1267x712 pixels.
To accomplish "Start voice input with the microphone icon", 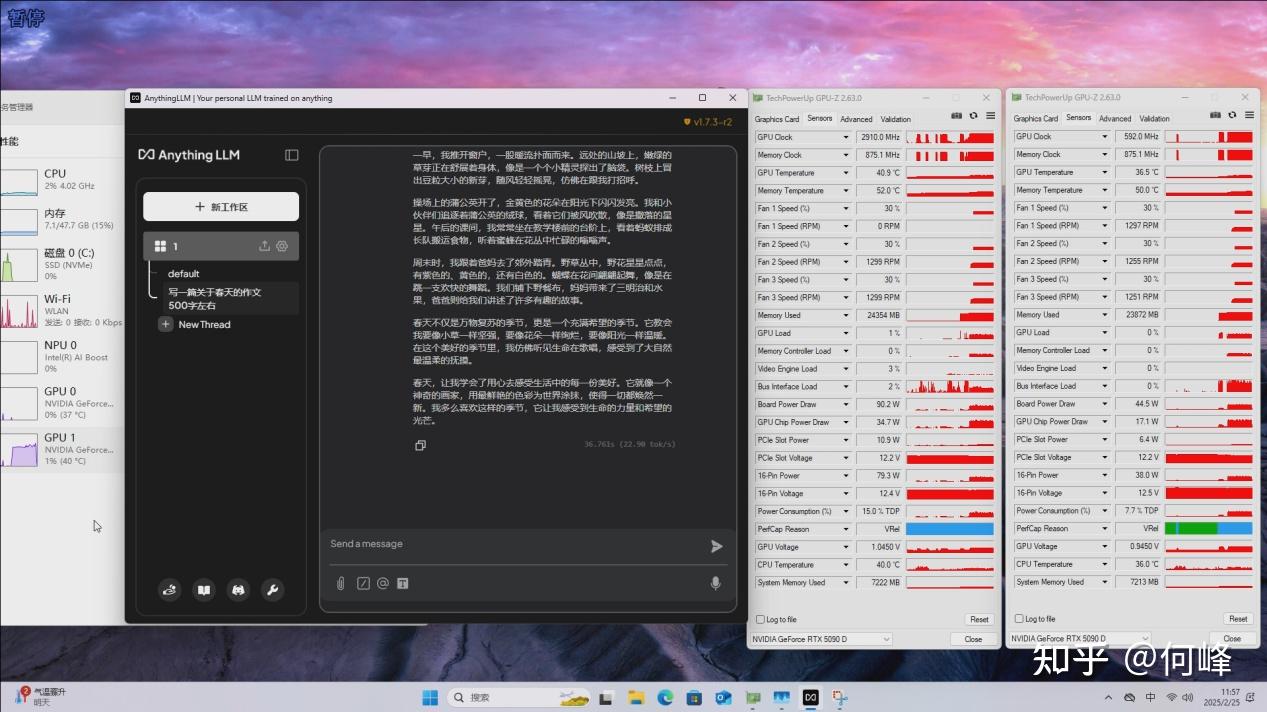I will tap(715, 583).
